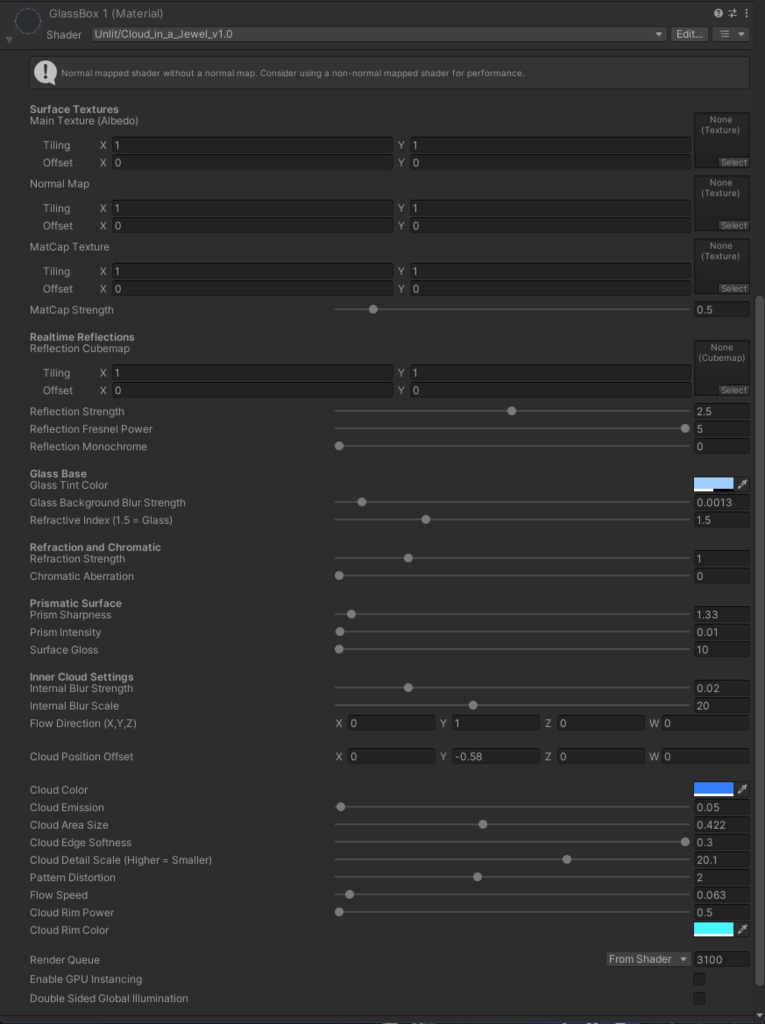Viewport: 765px width, 1024px height.
Task: Click the shader warning exclamation icon
Action: [x=45, y=72]
